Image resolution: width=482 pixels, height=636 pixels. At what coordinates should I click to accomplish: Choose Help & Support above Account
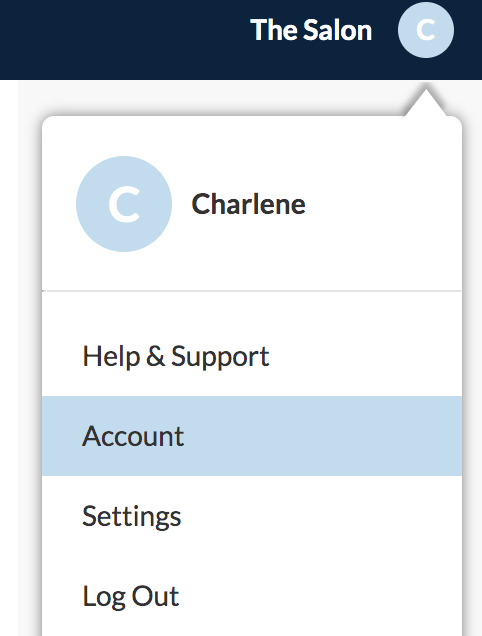click(252, 356)
